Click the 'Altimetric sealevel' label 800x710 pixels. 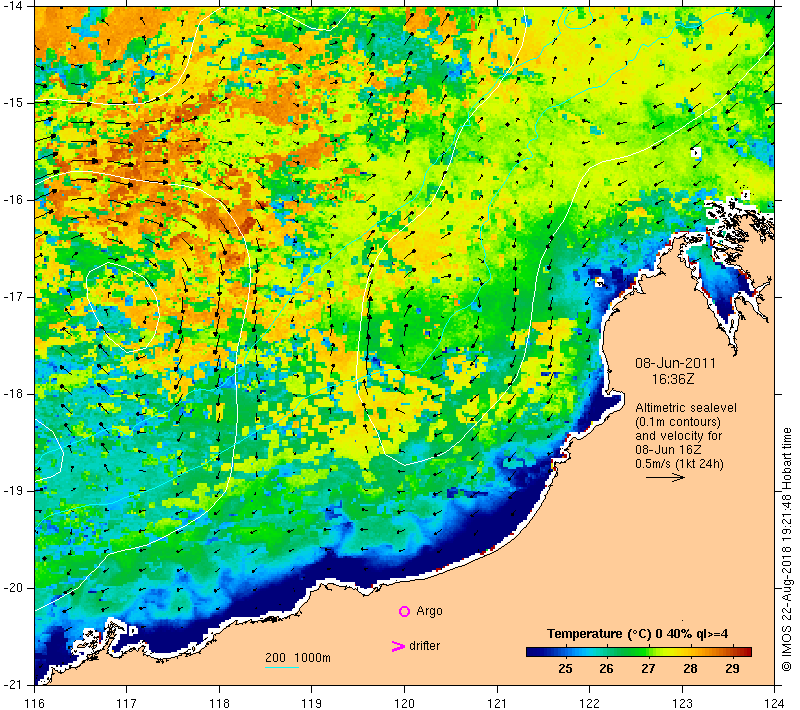pyautogui.click(x=686, y=408)
